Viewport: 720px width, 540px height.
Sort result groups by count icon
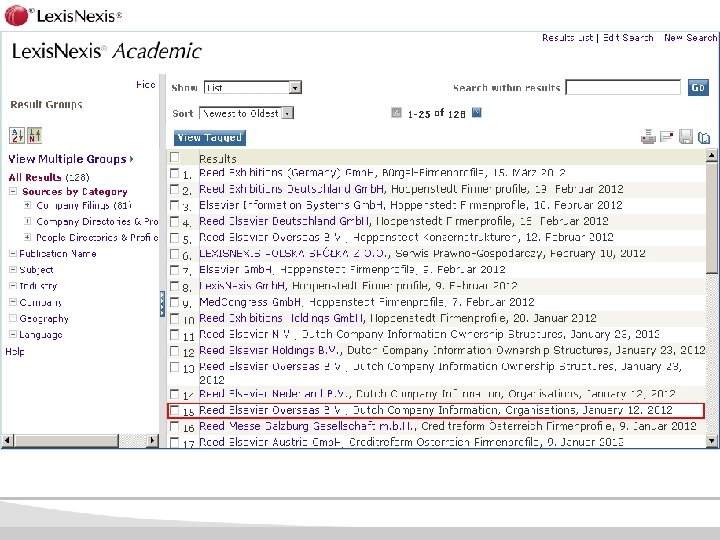34,135
